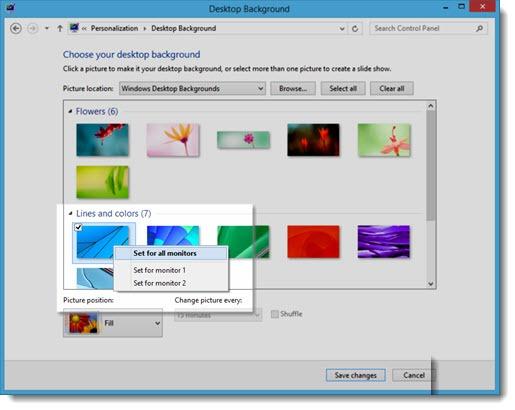This screenshot has width=515, height=410.
Task: Click the Up one level arrow
Action: (x=60, y=29)
